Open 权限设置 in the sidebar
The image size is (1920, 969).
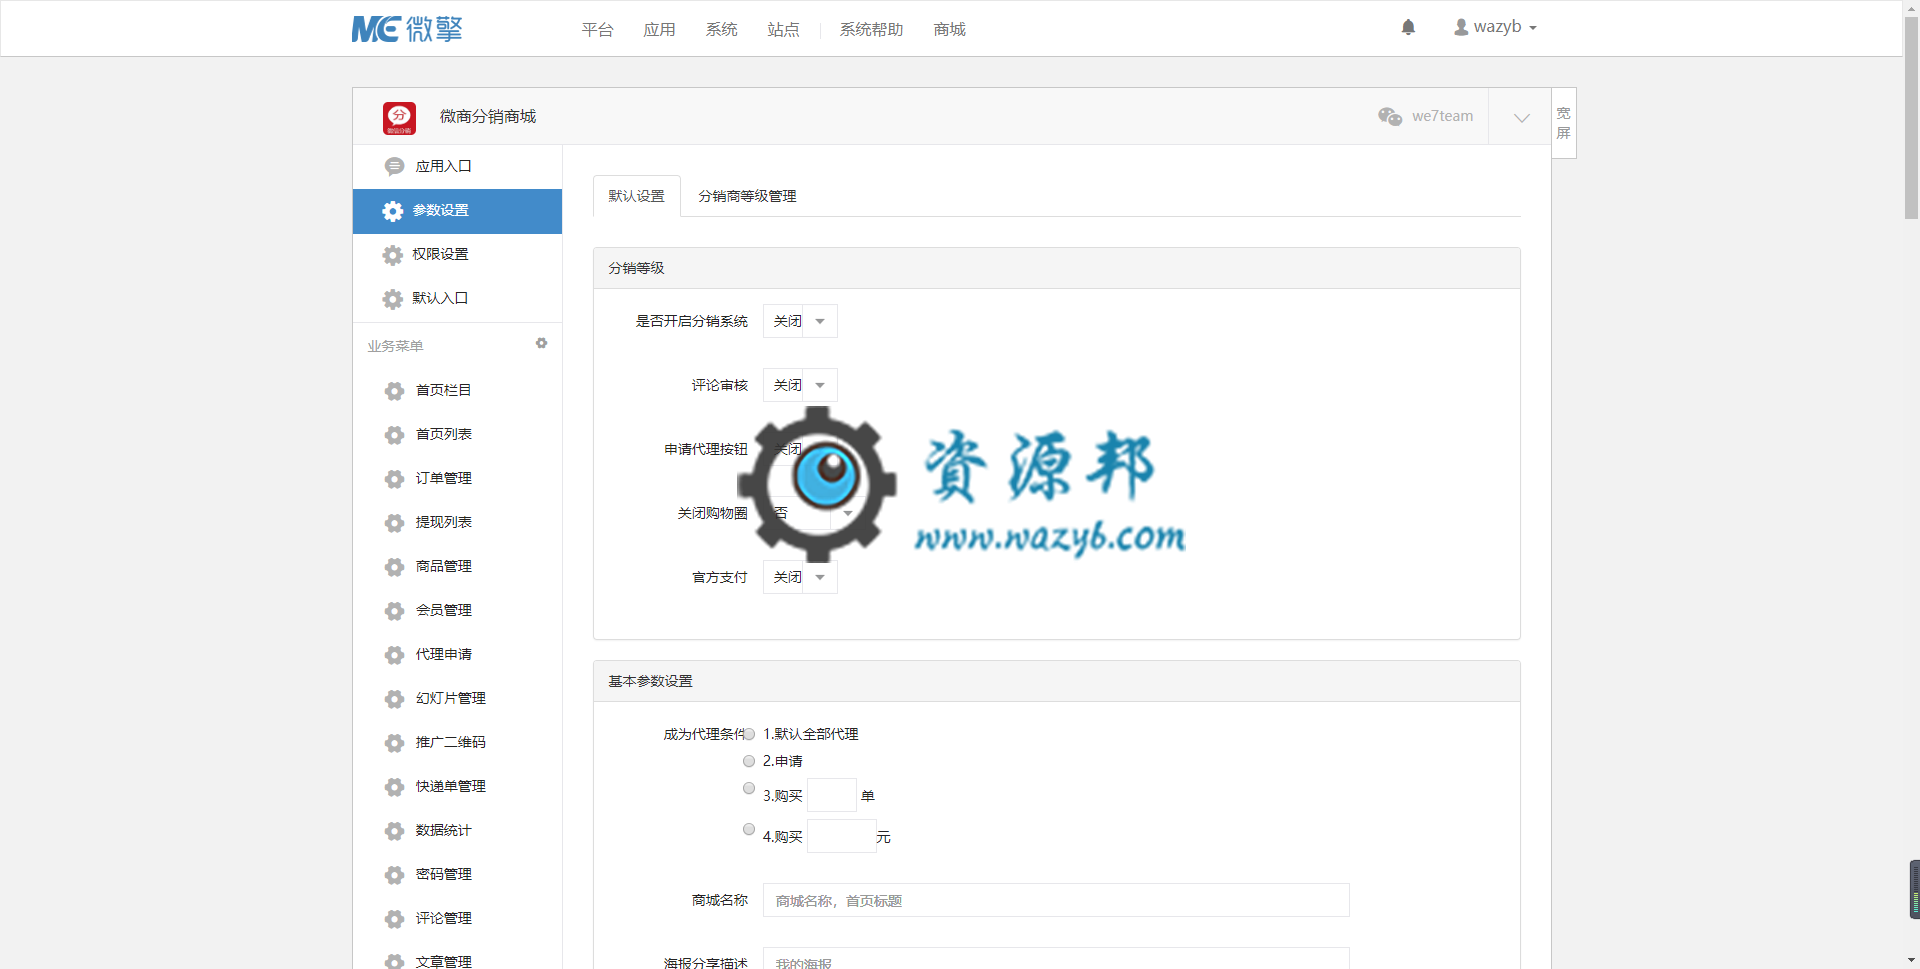(457, 255)
